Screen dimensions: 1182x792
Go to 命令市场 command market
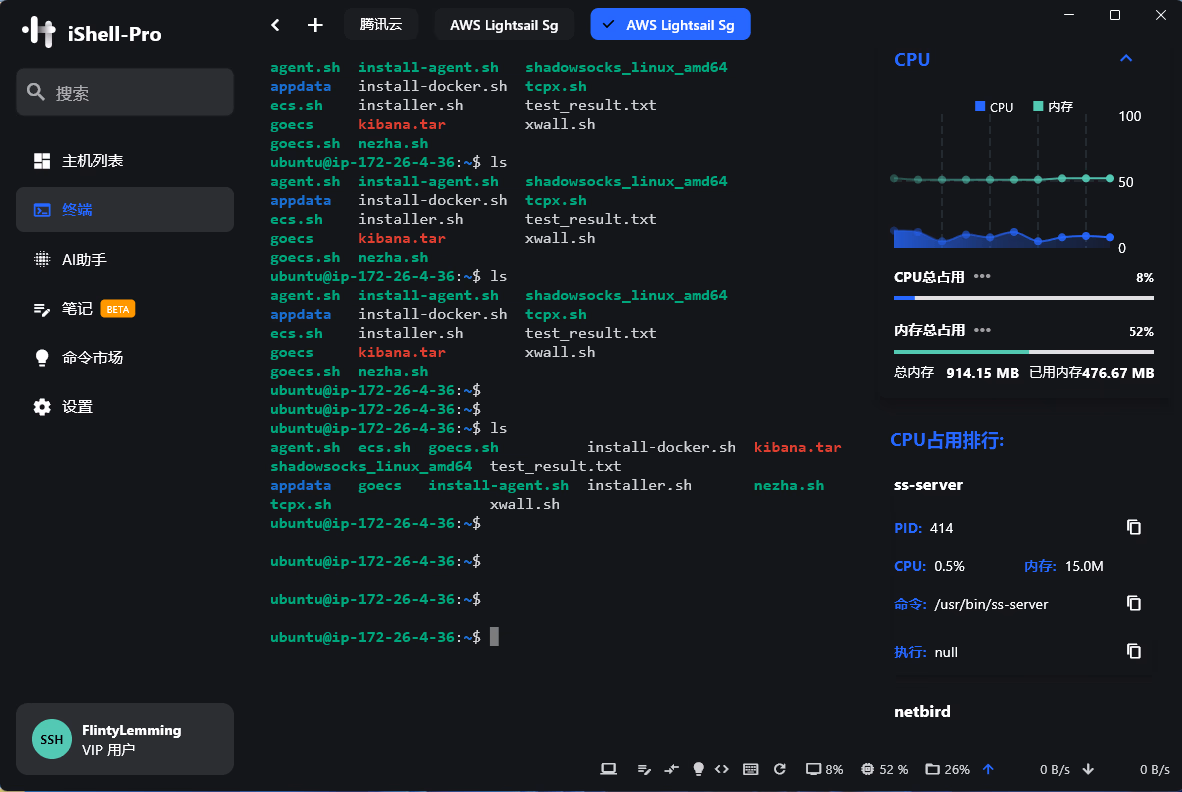pos(92,357)
